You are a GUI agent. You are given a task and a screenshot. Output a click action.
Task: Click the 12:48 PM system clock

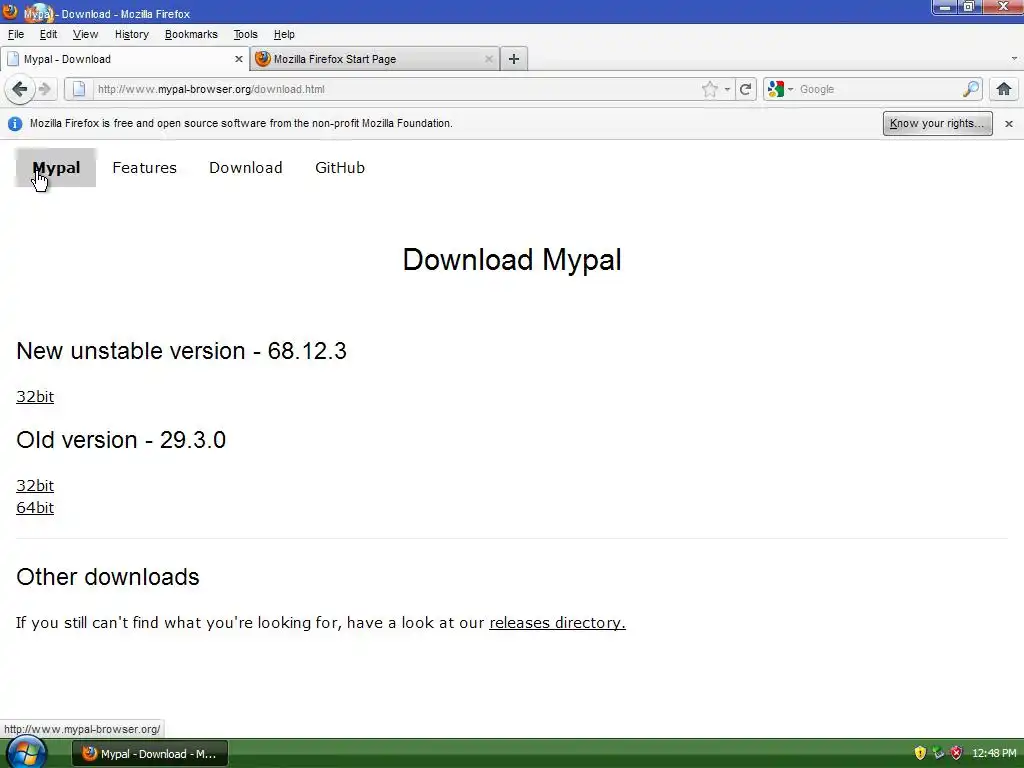pos(994,754)
